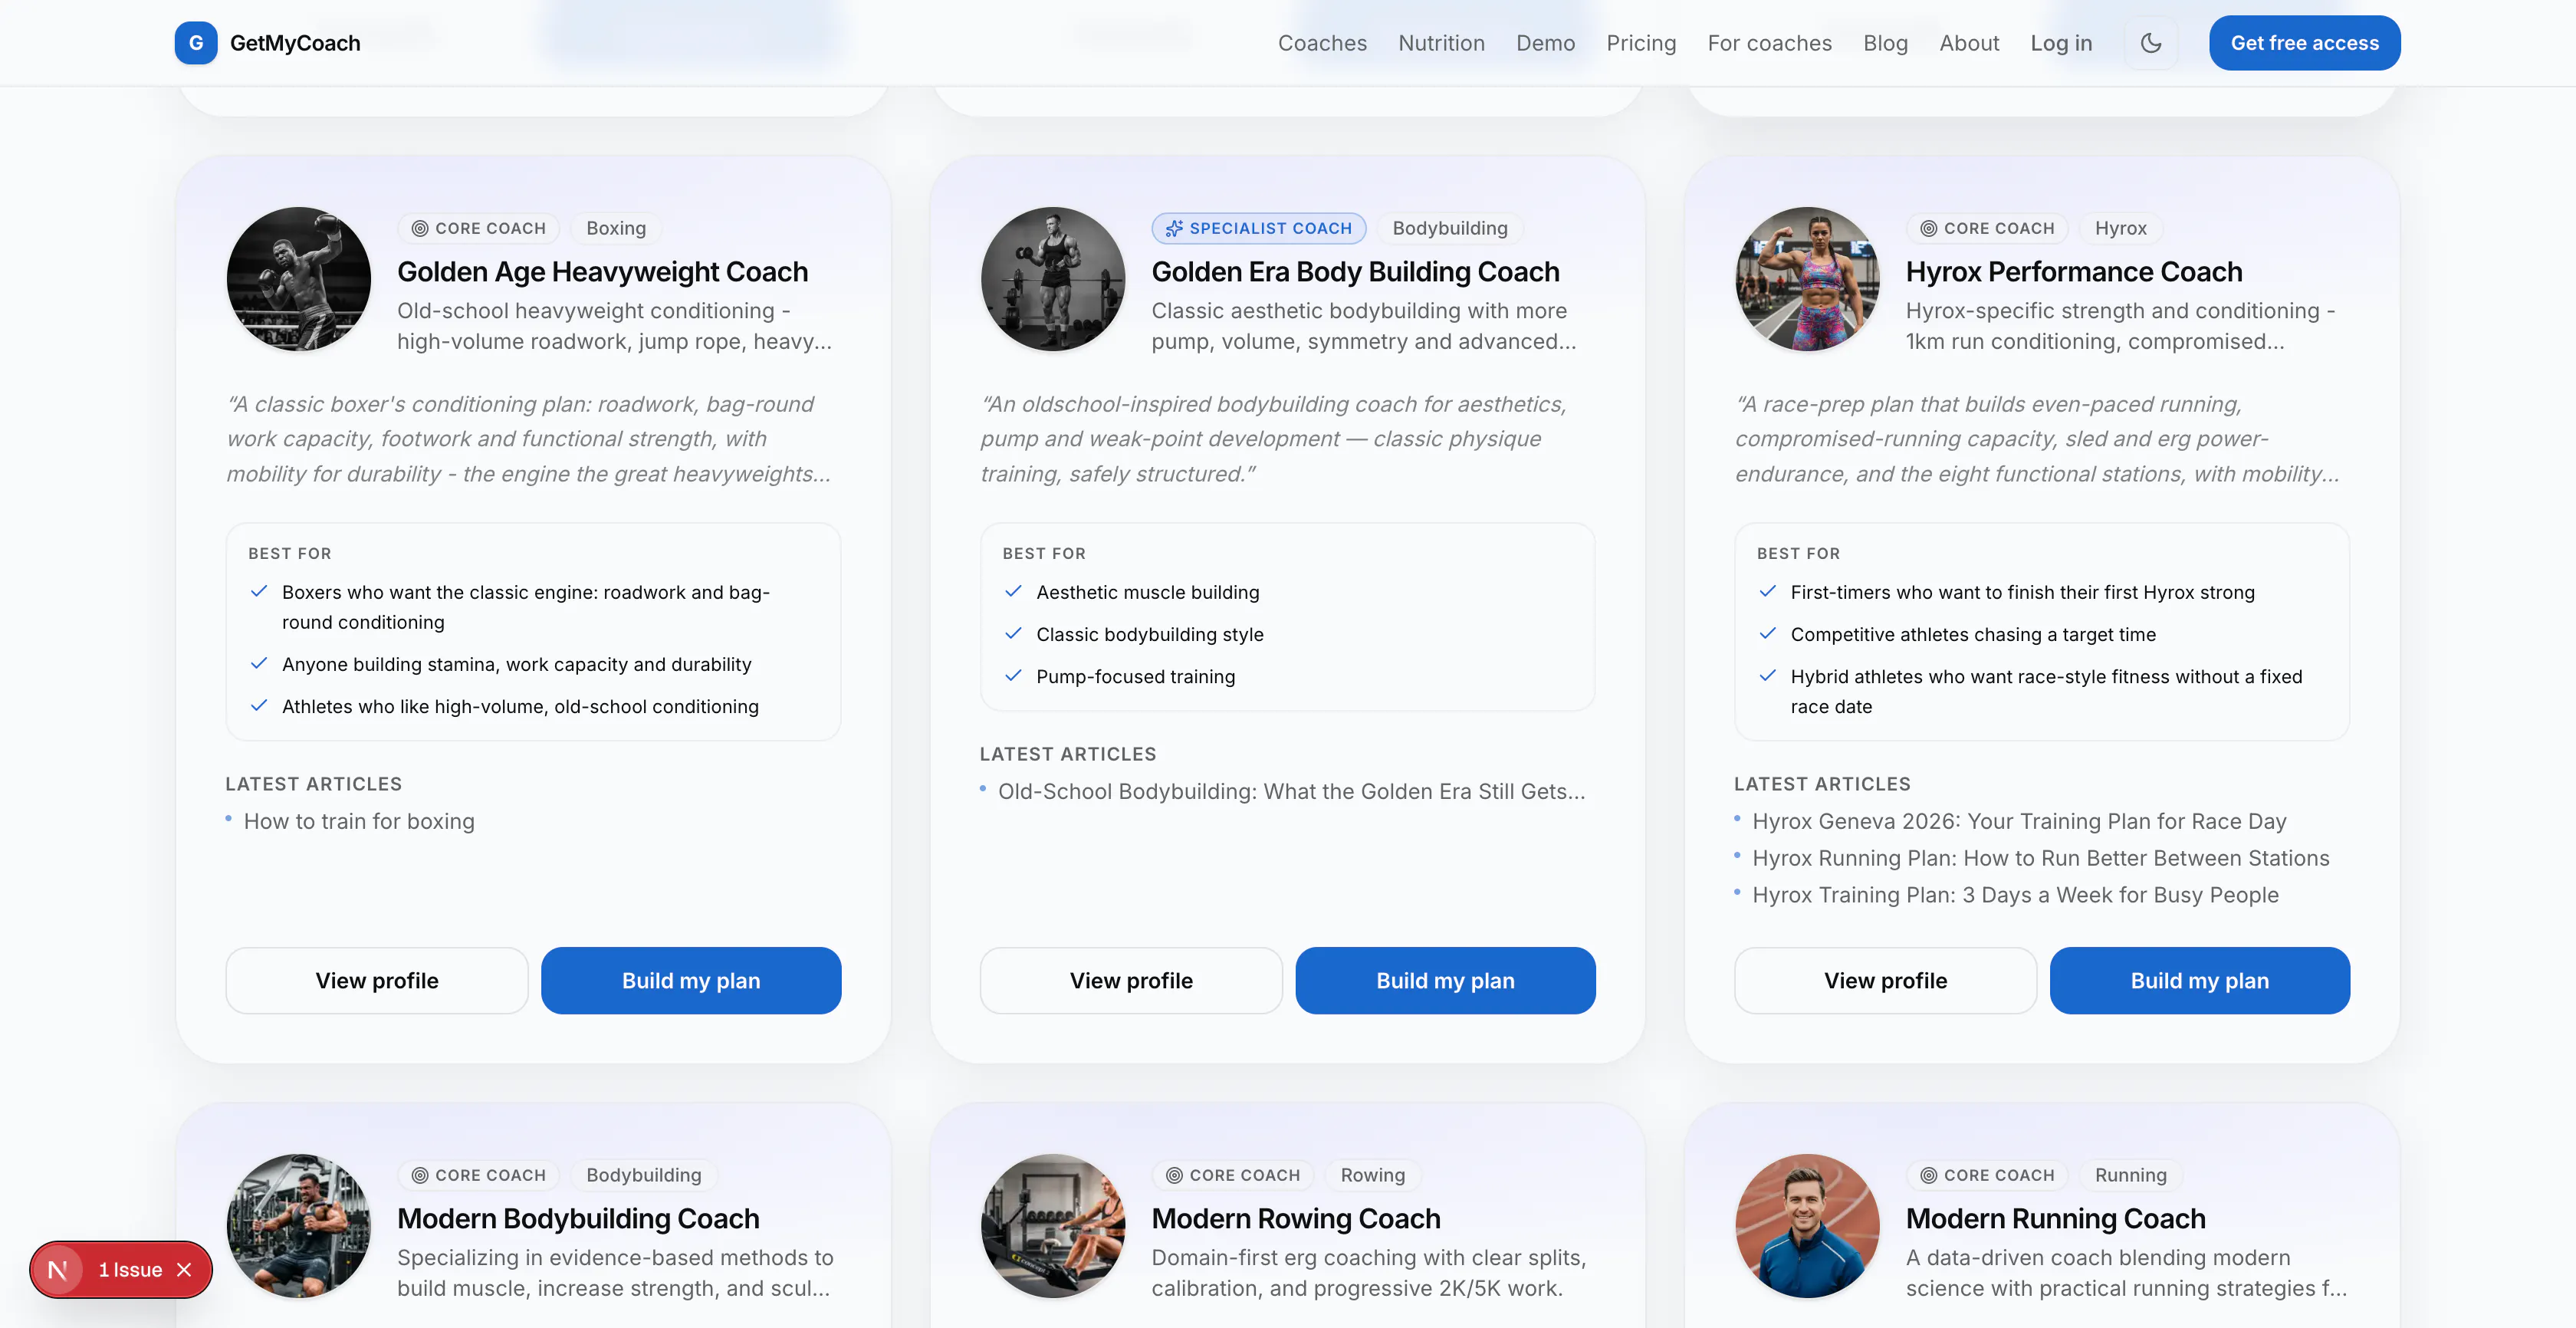Click the Hyrox category tag
2576x1328 pixels.
click(x=2120, y=228)
